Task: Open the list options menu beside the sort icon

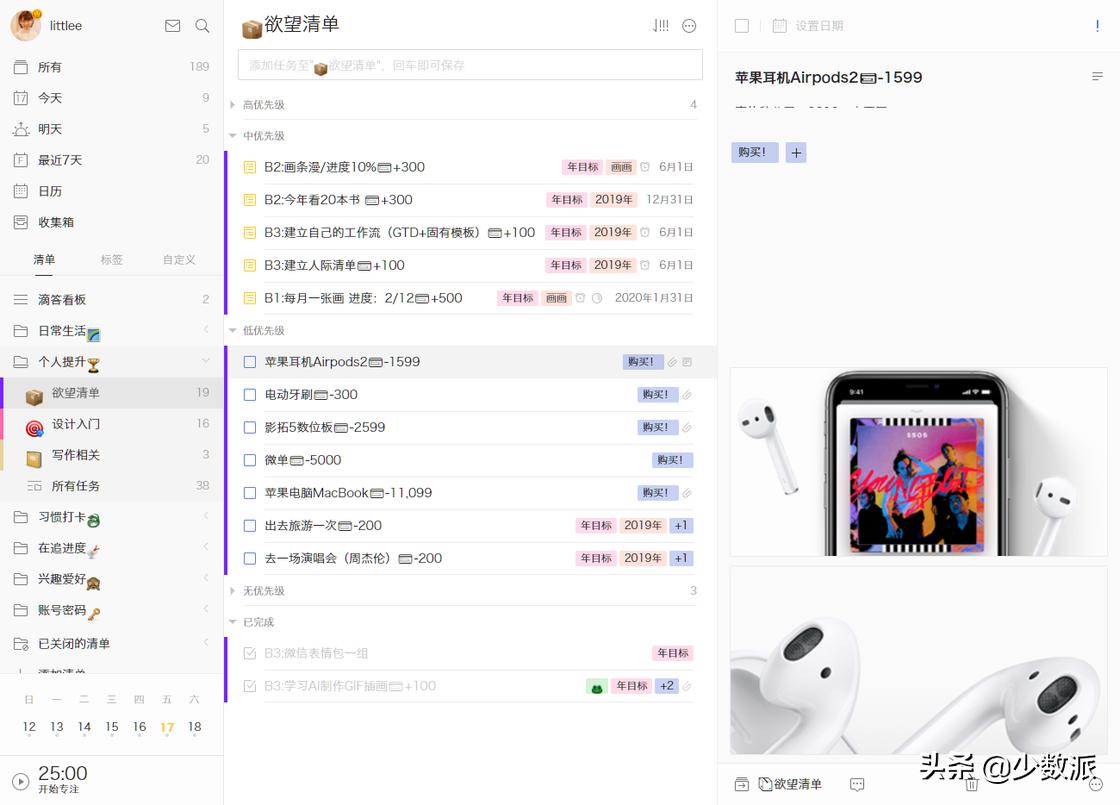Action: point(689,26)
